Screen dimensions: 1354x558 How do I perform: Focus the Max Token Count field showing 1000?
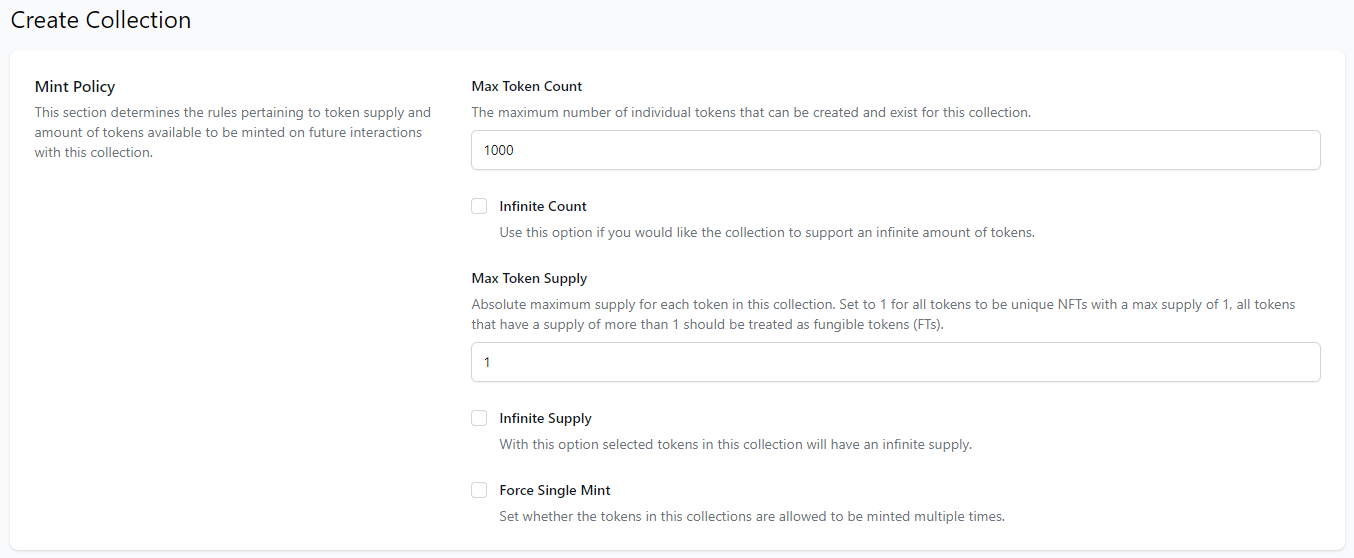(x=895, y=150)
